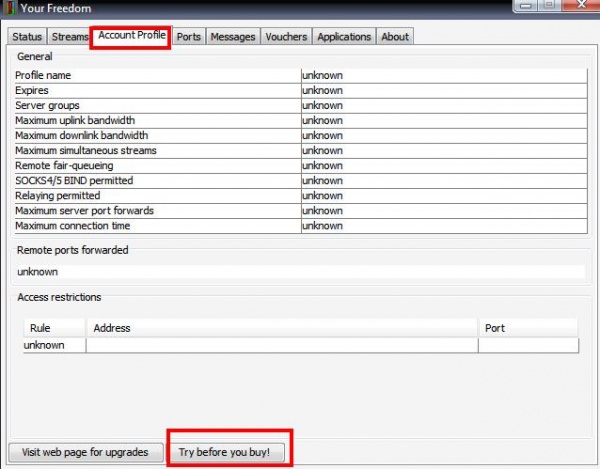Select the Port column header
The image size is (600, 469).
(528, 328)
